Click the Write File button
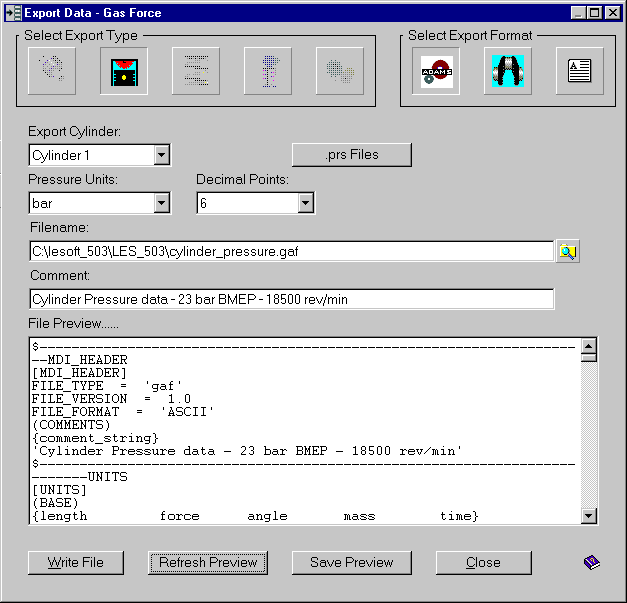627x603 pixels. pos(76,563)
